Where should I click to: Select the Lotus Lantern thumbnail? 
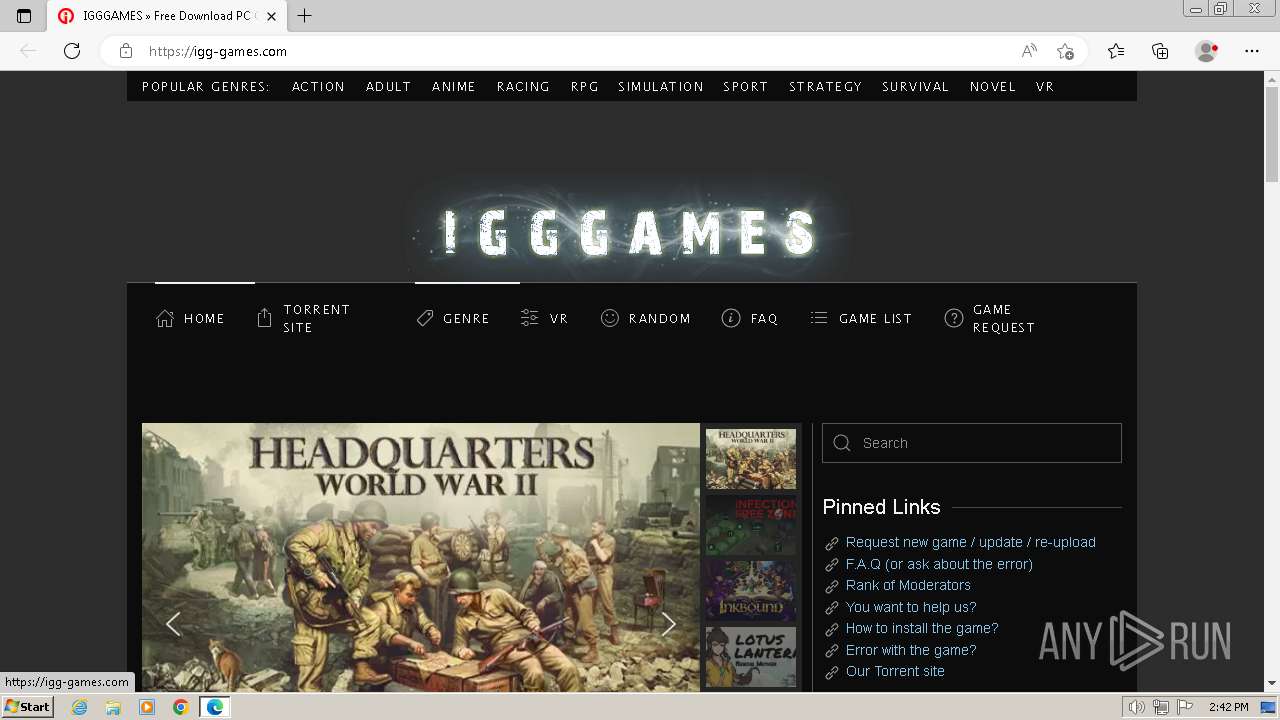pos(751,657)
